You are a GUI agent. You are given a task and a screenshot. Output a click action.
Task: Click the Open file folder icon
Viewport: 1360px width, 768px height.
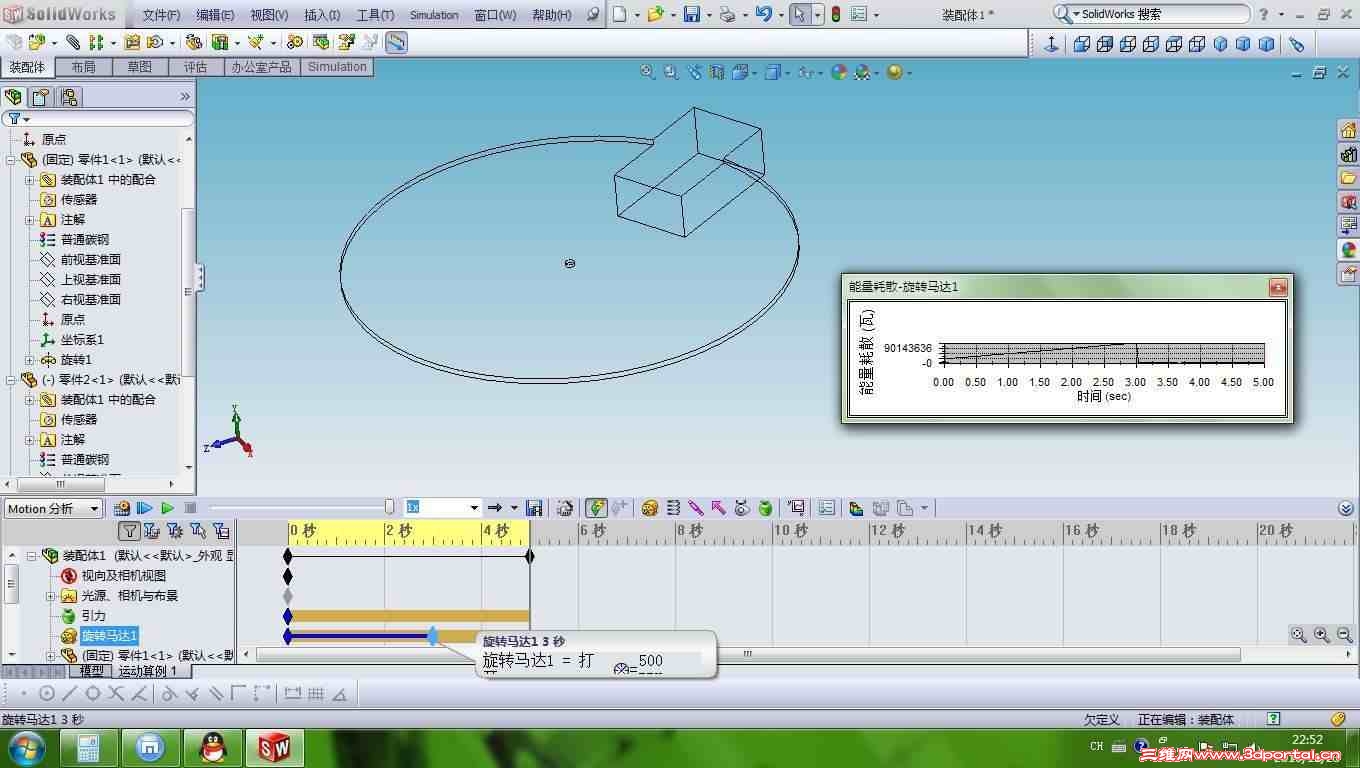(655, 14)
